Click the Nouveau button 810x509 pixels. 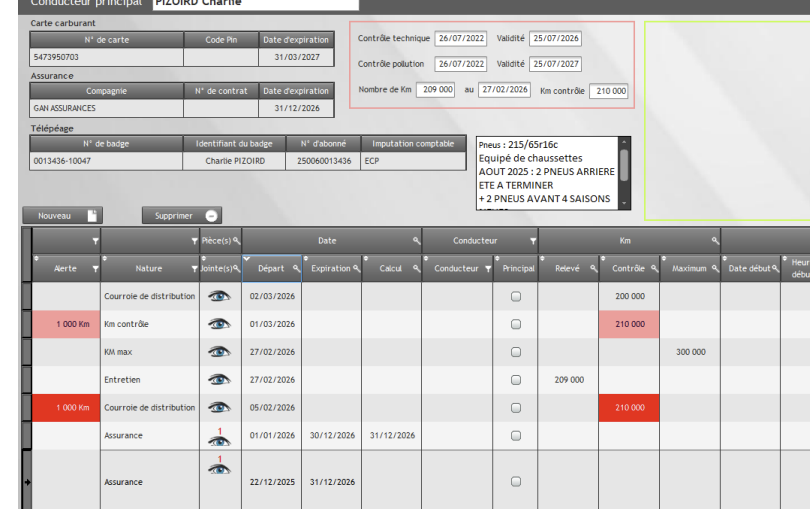pos(62,215)
